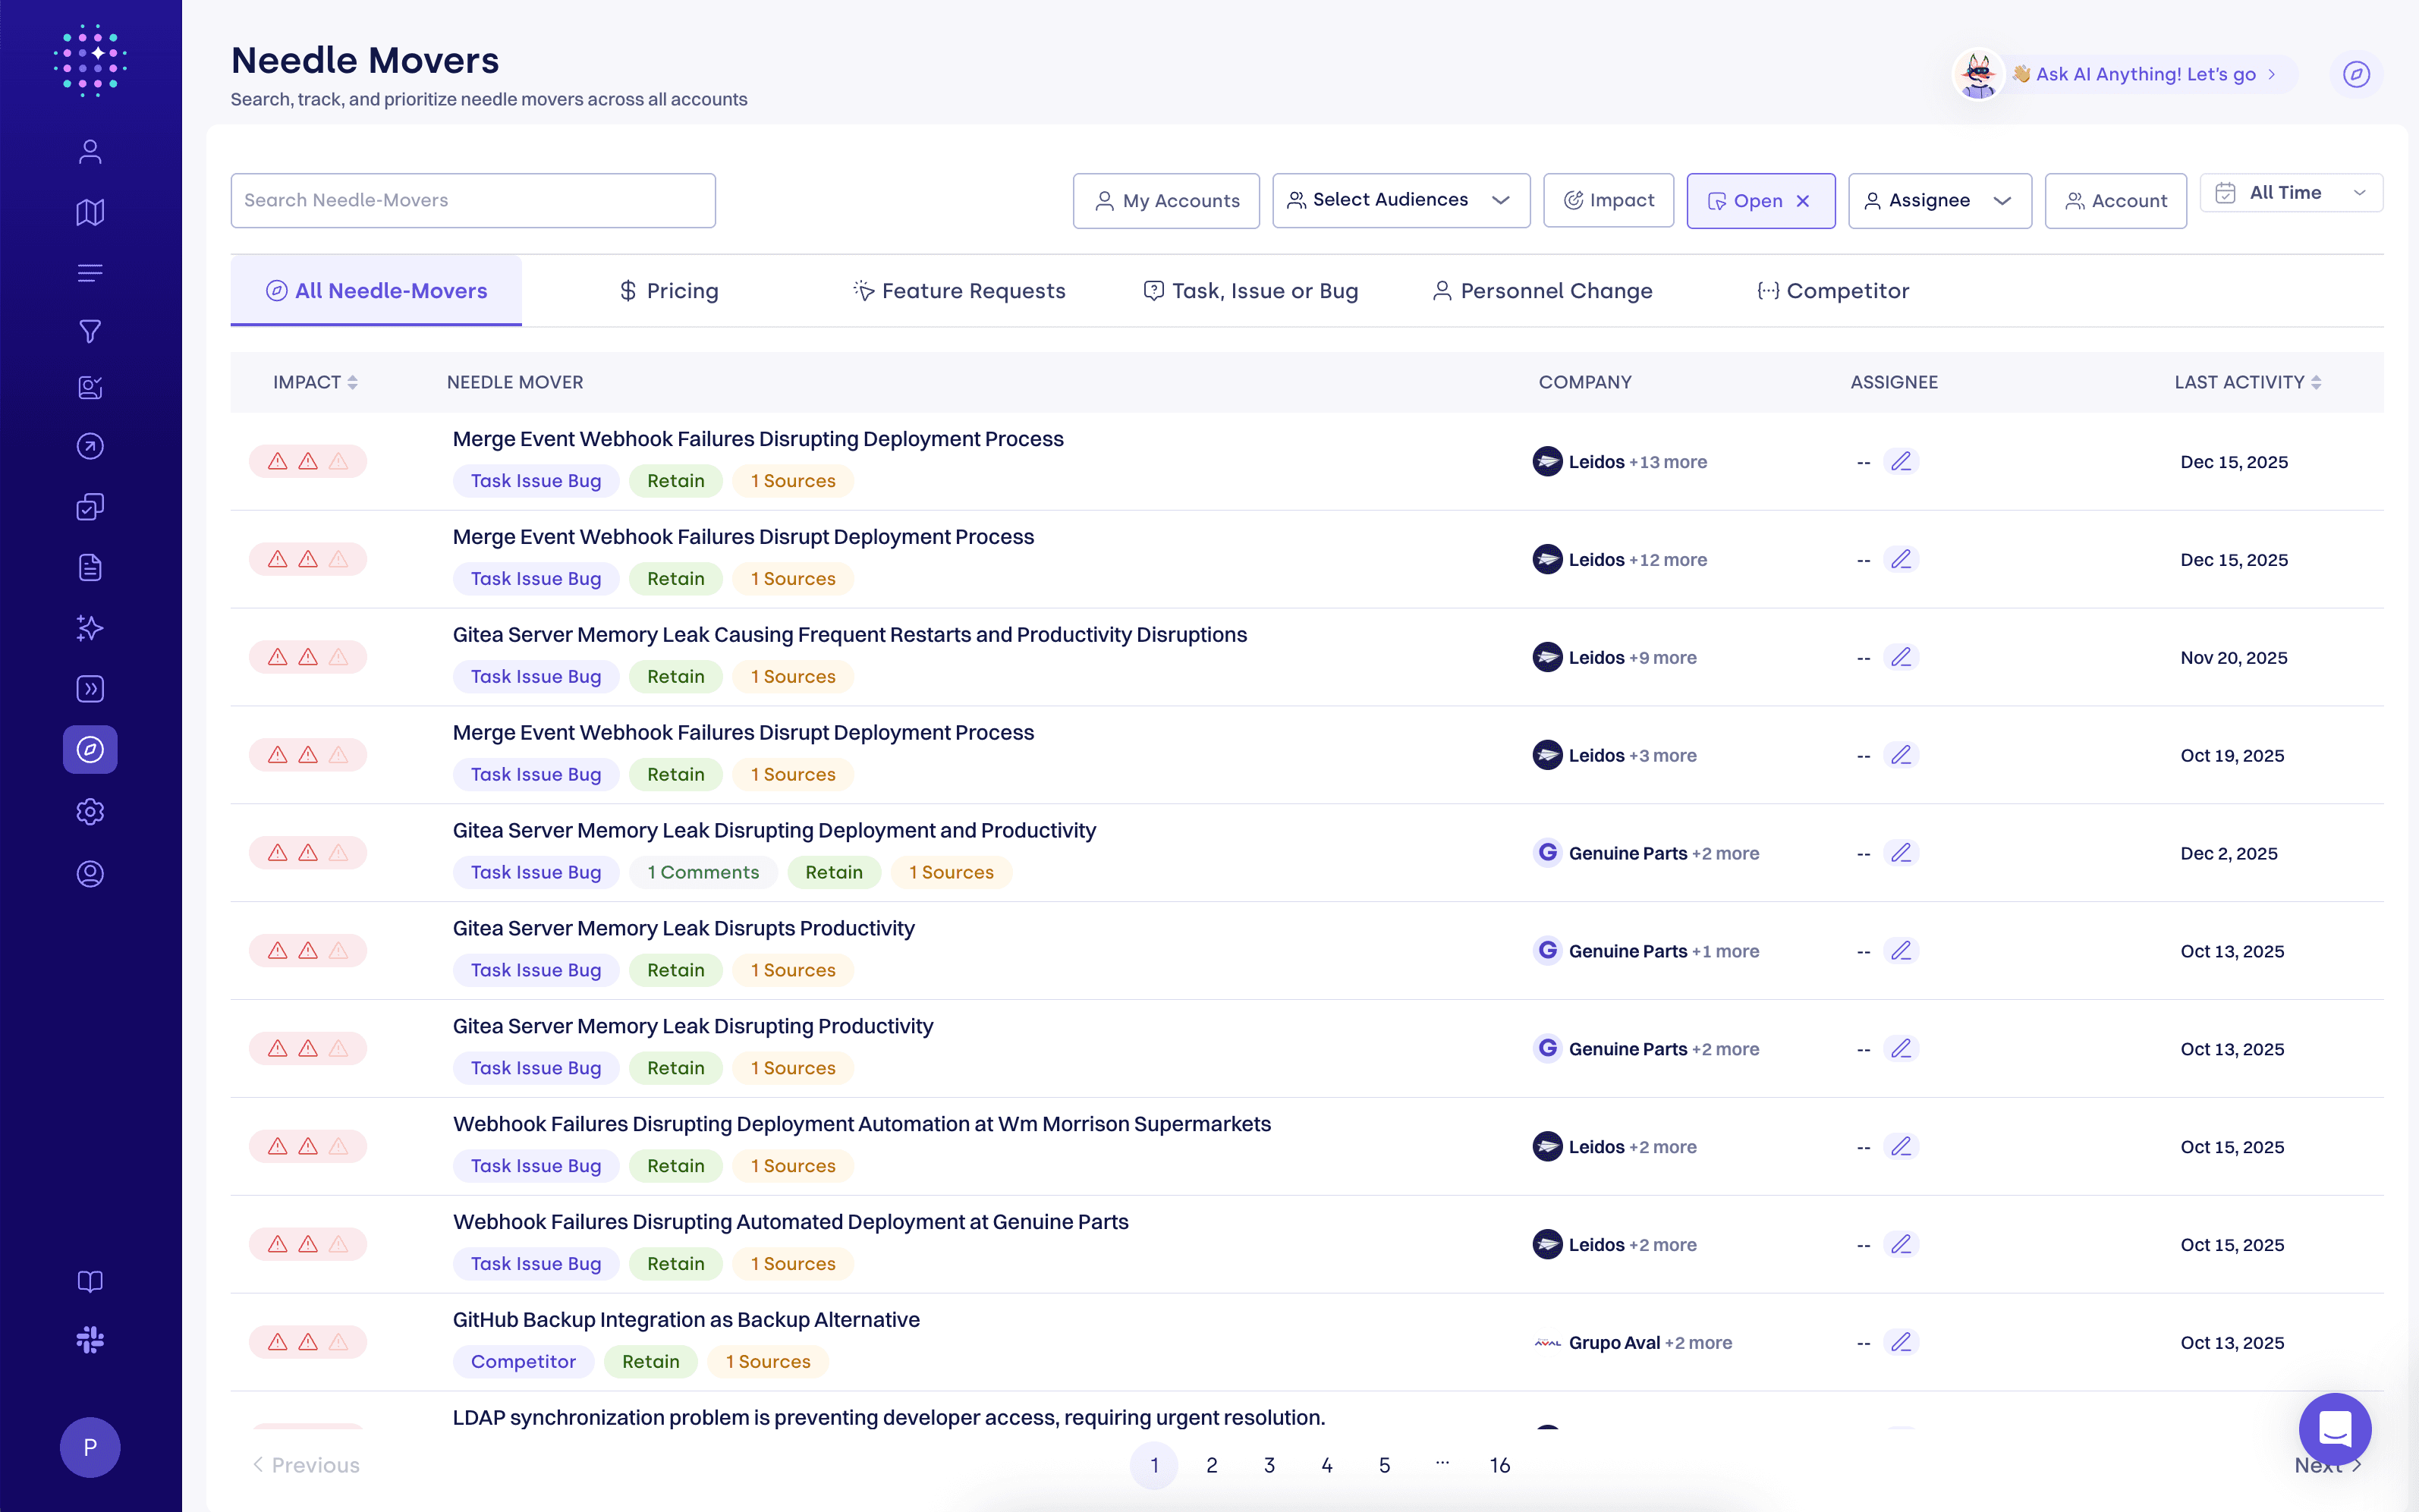Expand the Select Audiences dropdown
2419x1512 pixels.
tap(1400, 201)
